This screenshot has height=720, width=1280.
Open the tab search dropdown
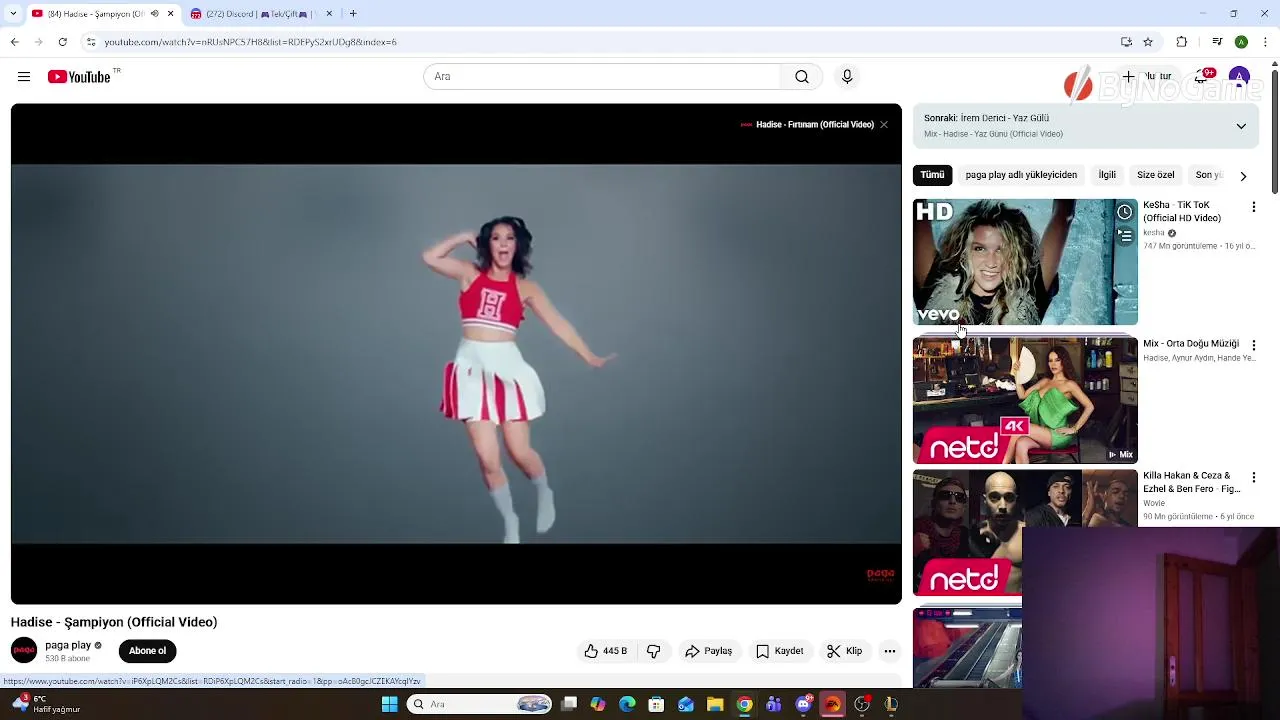14,14
